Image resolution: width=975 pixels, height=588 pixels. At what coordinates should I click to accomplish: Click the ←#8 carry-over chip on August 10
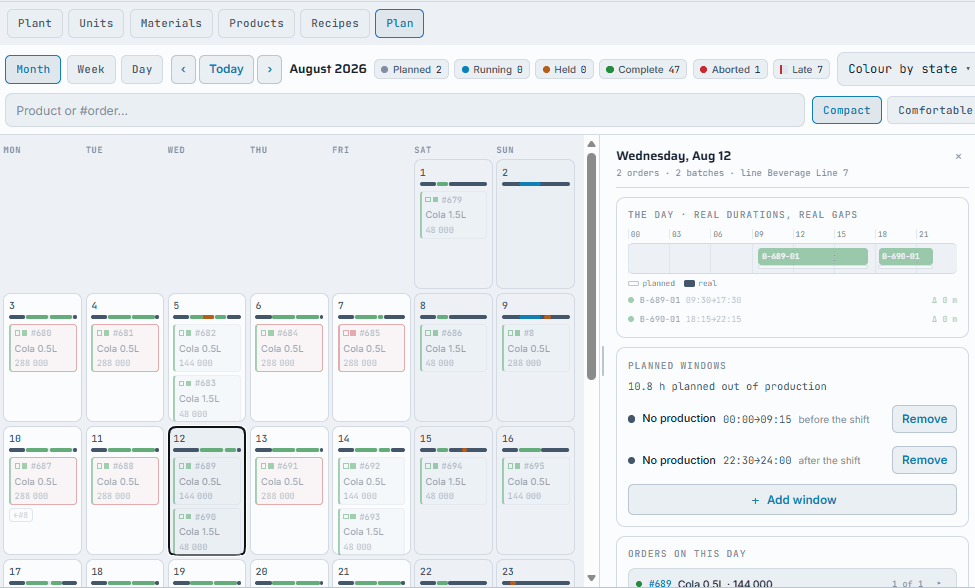coord(21,515)
